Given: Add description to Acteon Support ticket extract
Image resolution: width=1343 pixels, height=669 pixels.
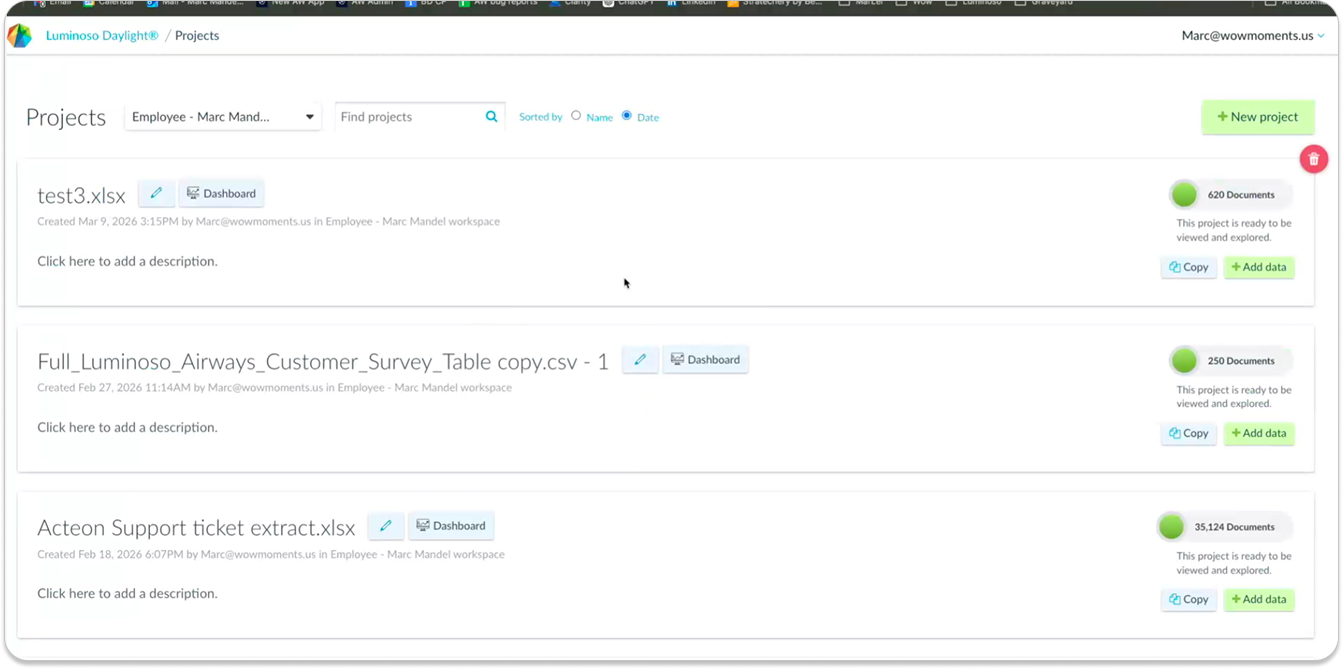Looking at the screenshot, I should pos(127,593).
